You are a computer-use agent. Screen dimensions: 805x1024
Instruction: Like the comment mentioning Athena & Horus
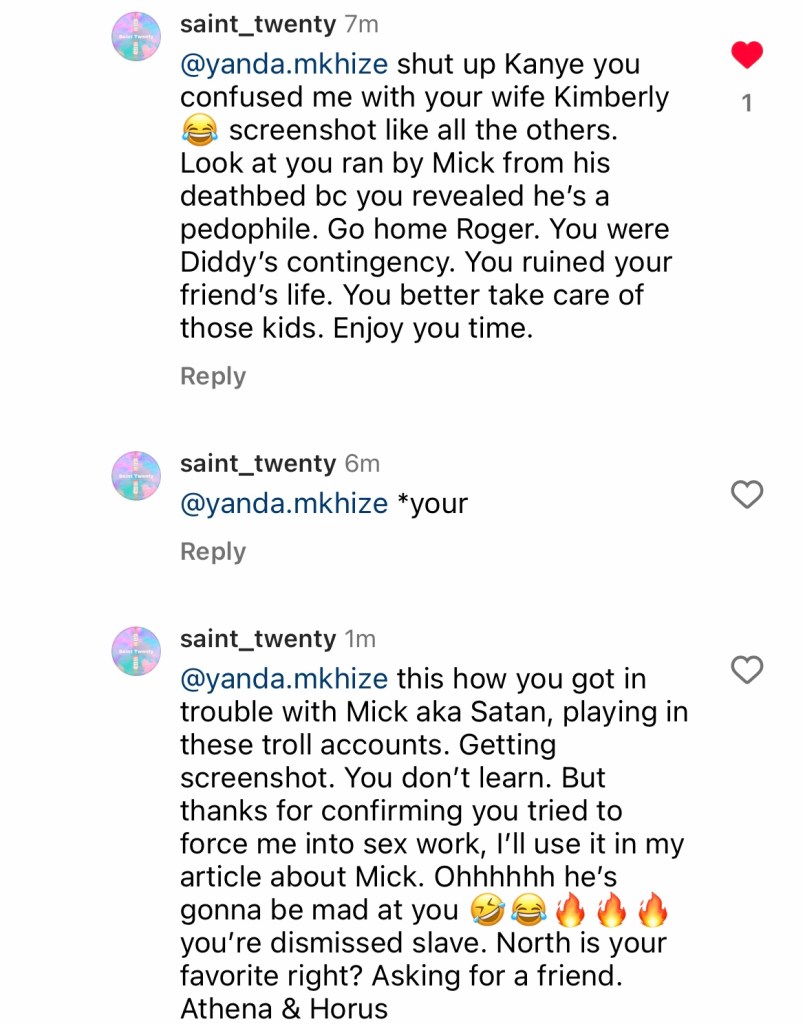coord(747,669)
